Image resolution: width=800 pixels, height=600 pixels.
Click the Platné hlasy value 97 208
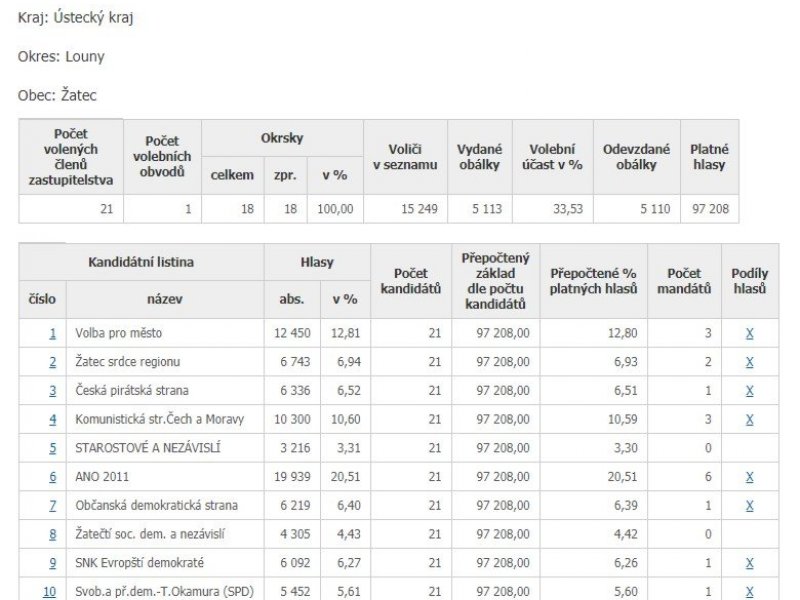[x=710, y=209]
